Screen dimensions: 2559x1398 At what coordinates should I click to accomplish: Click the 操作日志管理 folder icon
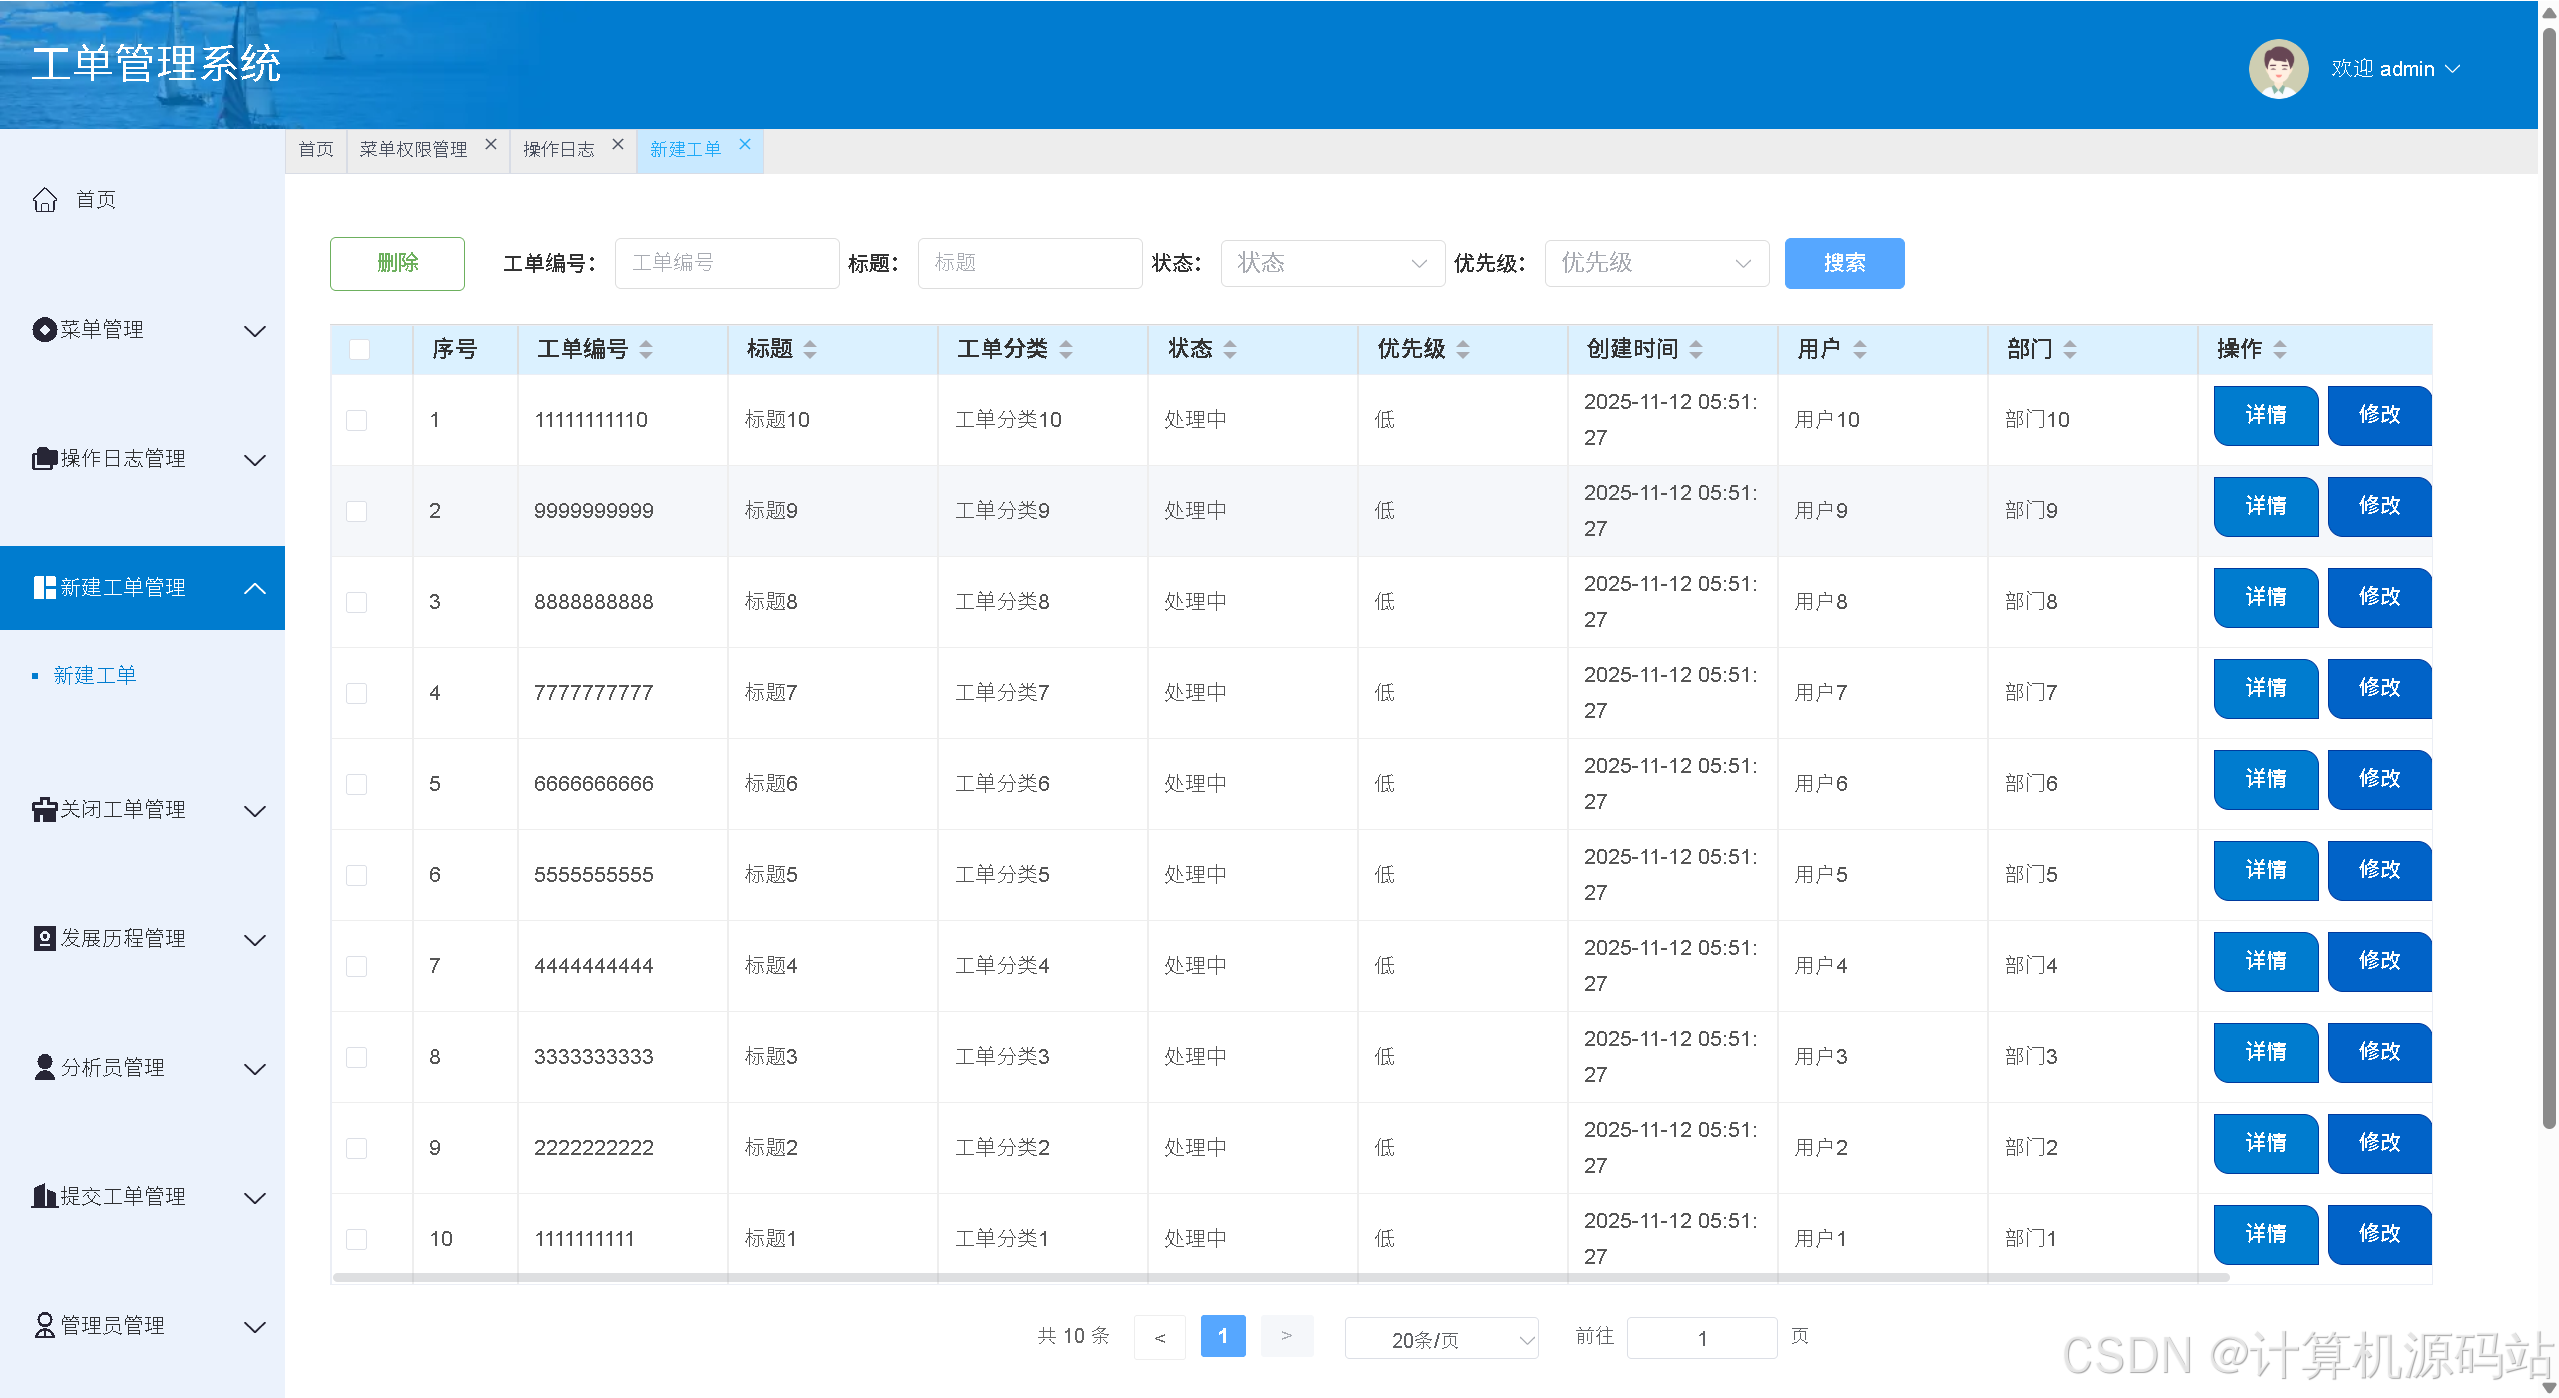pos(44,459)
